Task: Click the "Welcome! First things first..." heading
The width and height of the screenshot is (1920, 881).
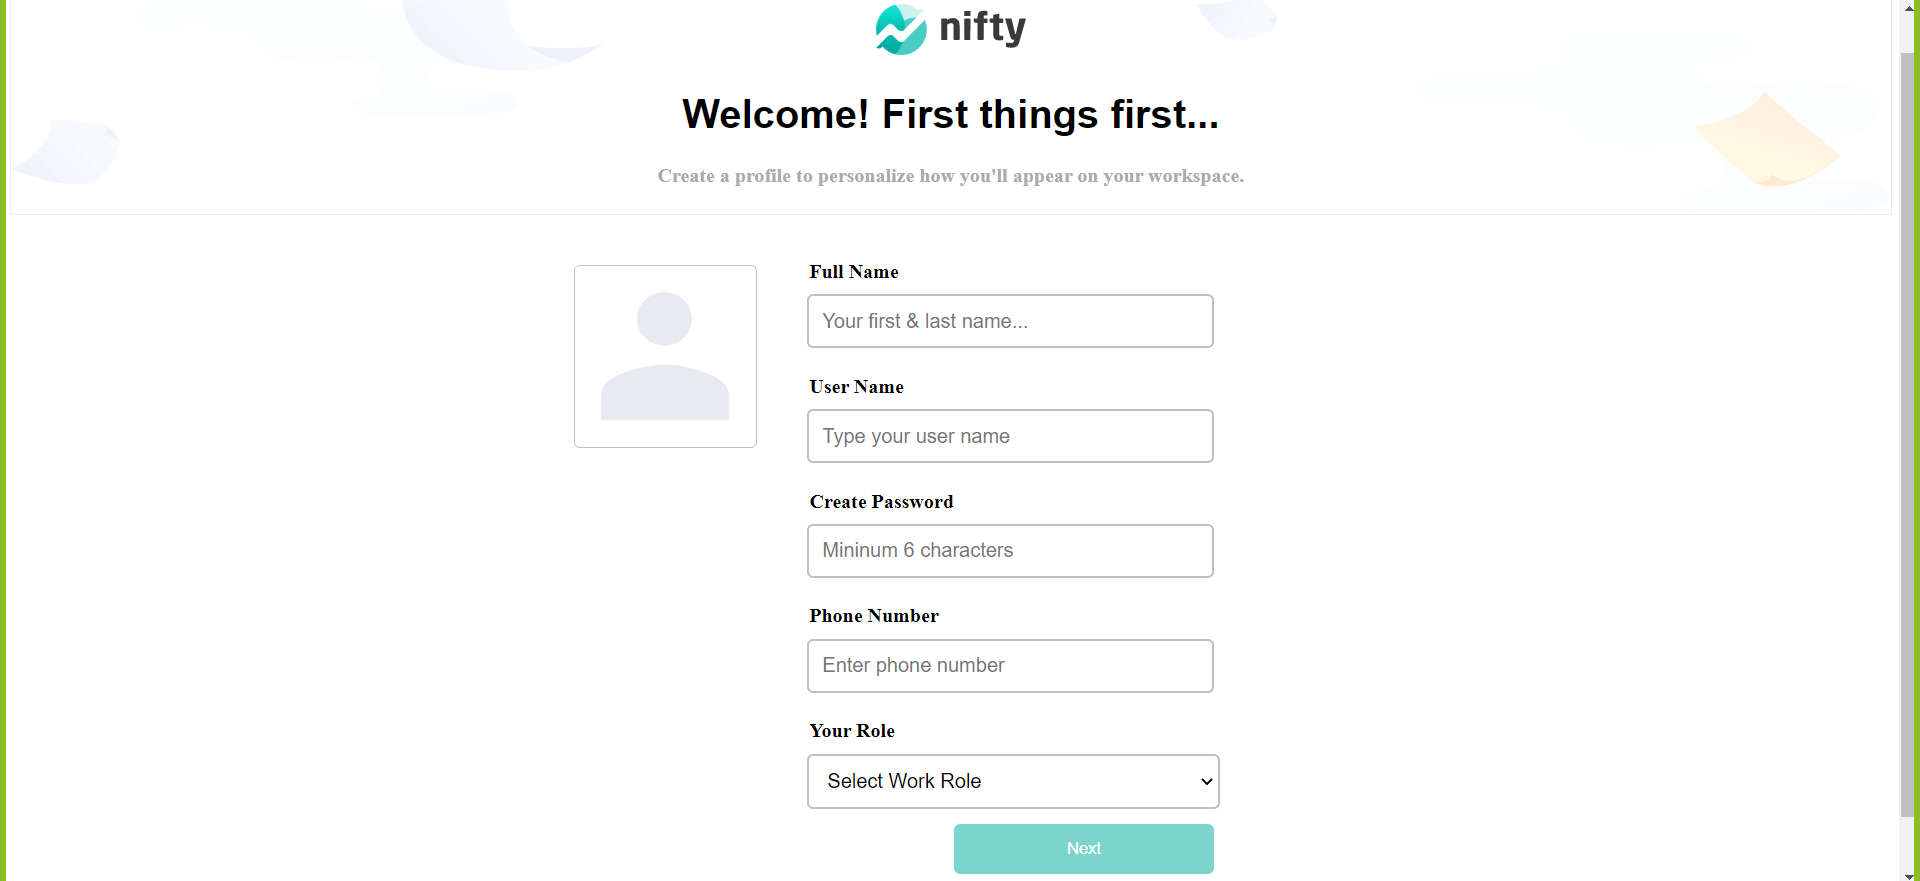Action: click(950, 115)
